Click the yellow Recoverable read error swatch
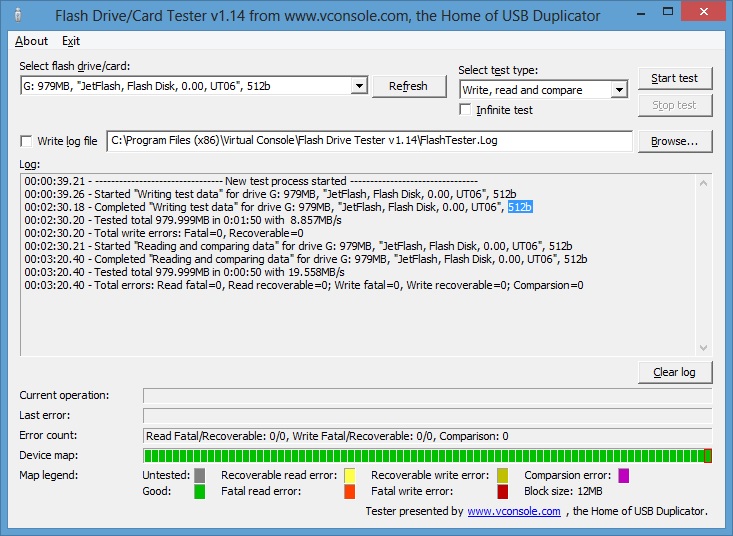733x536 pixels. tap(350, 475)
